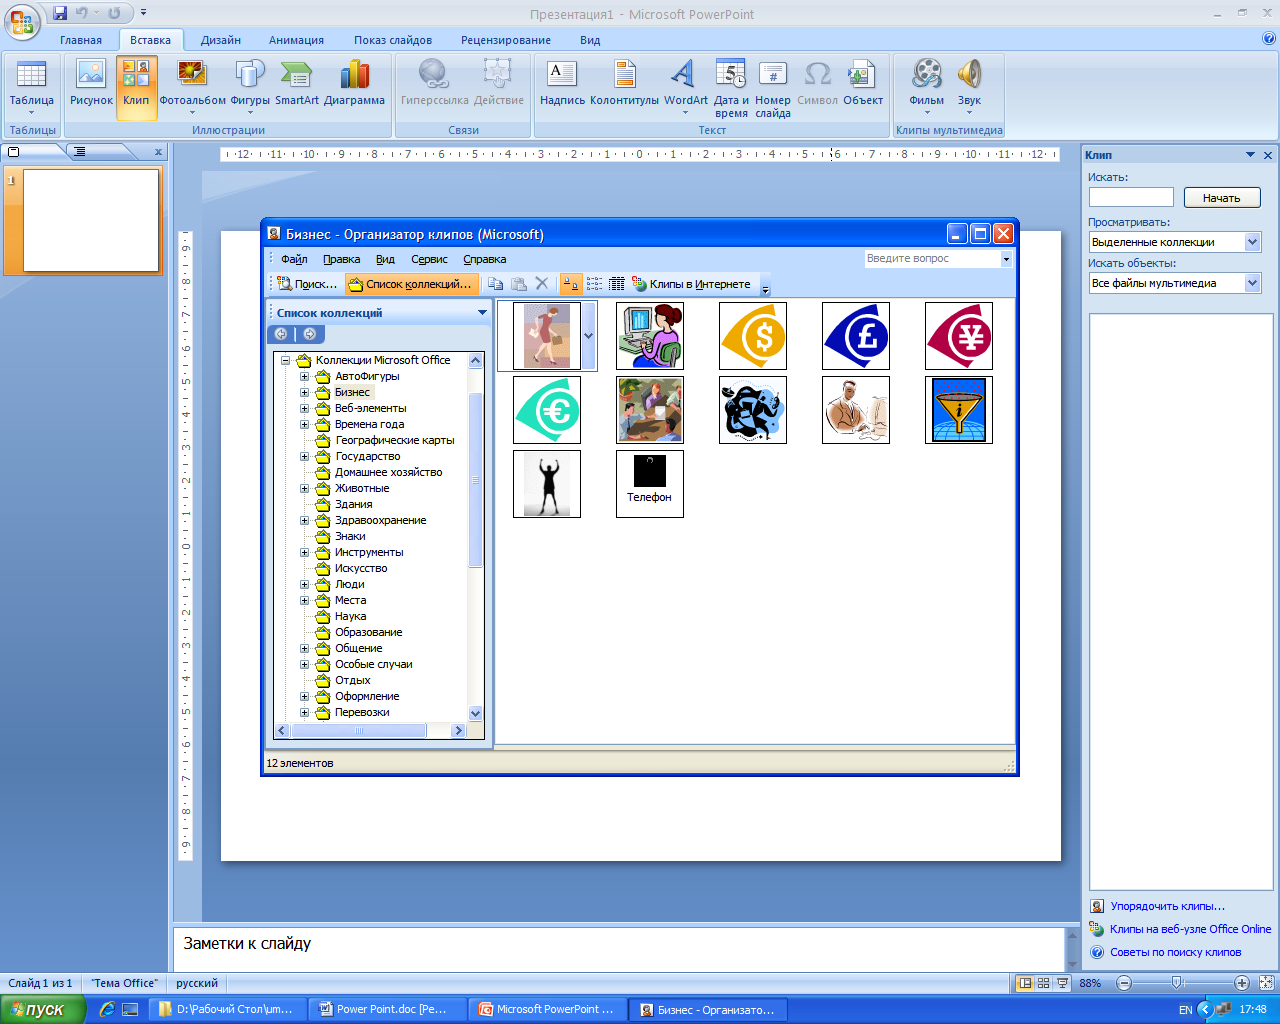
Task: Open the Упорядочить клипы… link
Action: [x=1167, y=906]
